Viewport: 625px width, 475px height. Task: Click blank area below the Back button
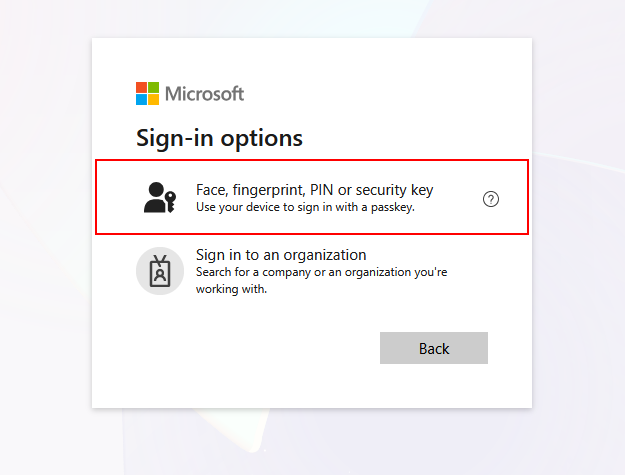click(x=433, y=387)
